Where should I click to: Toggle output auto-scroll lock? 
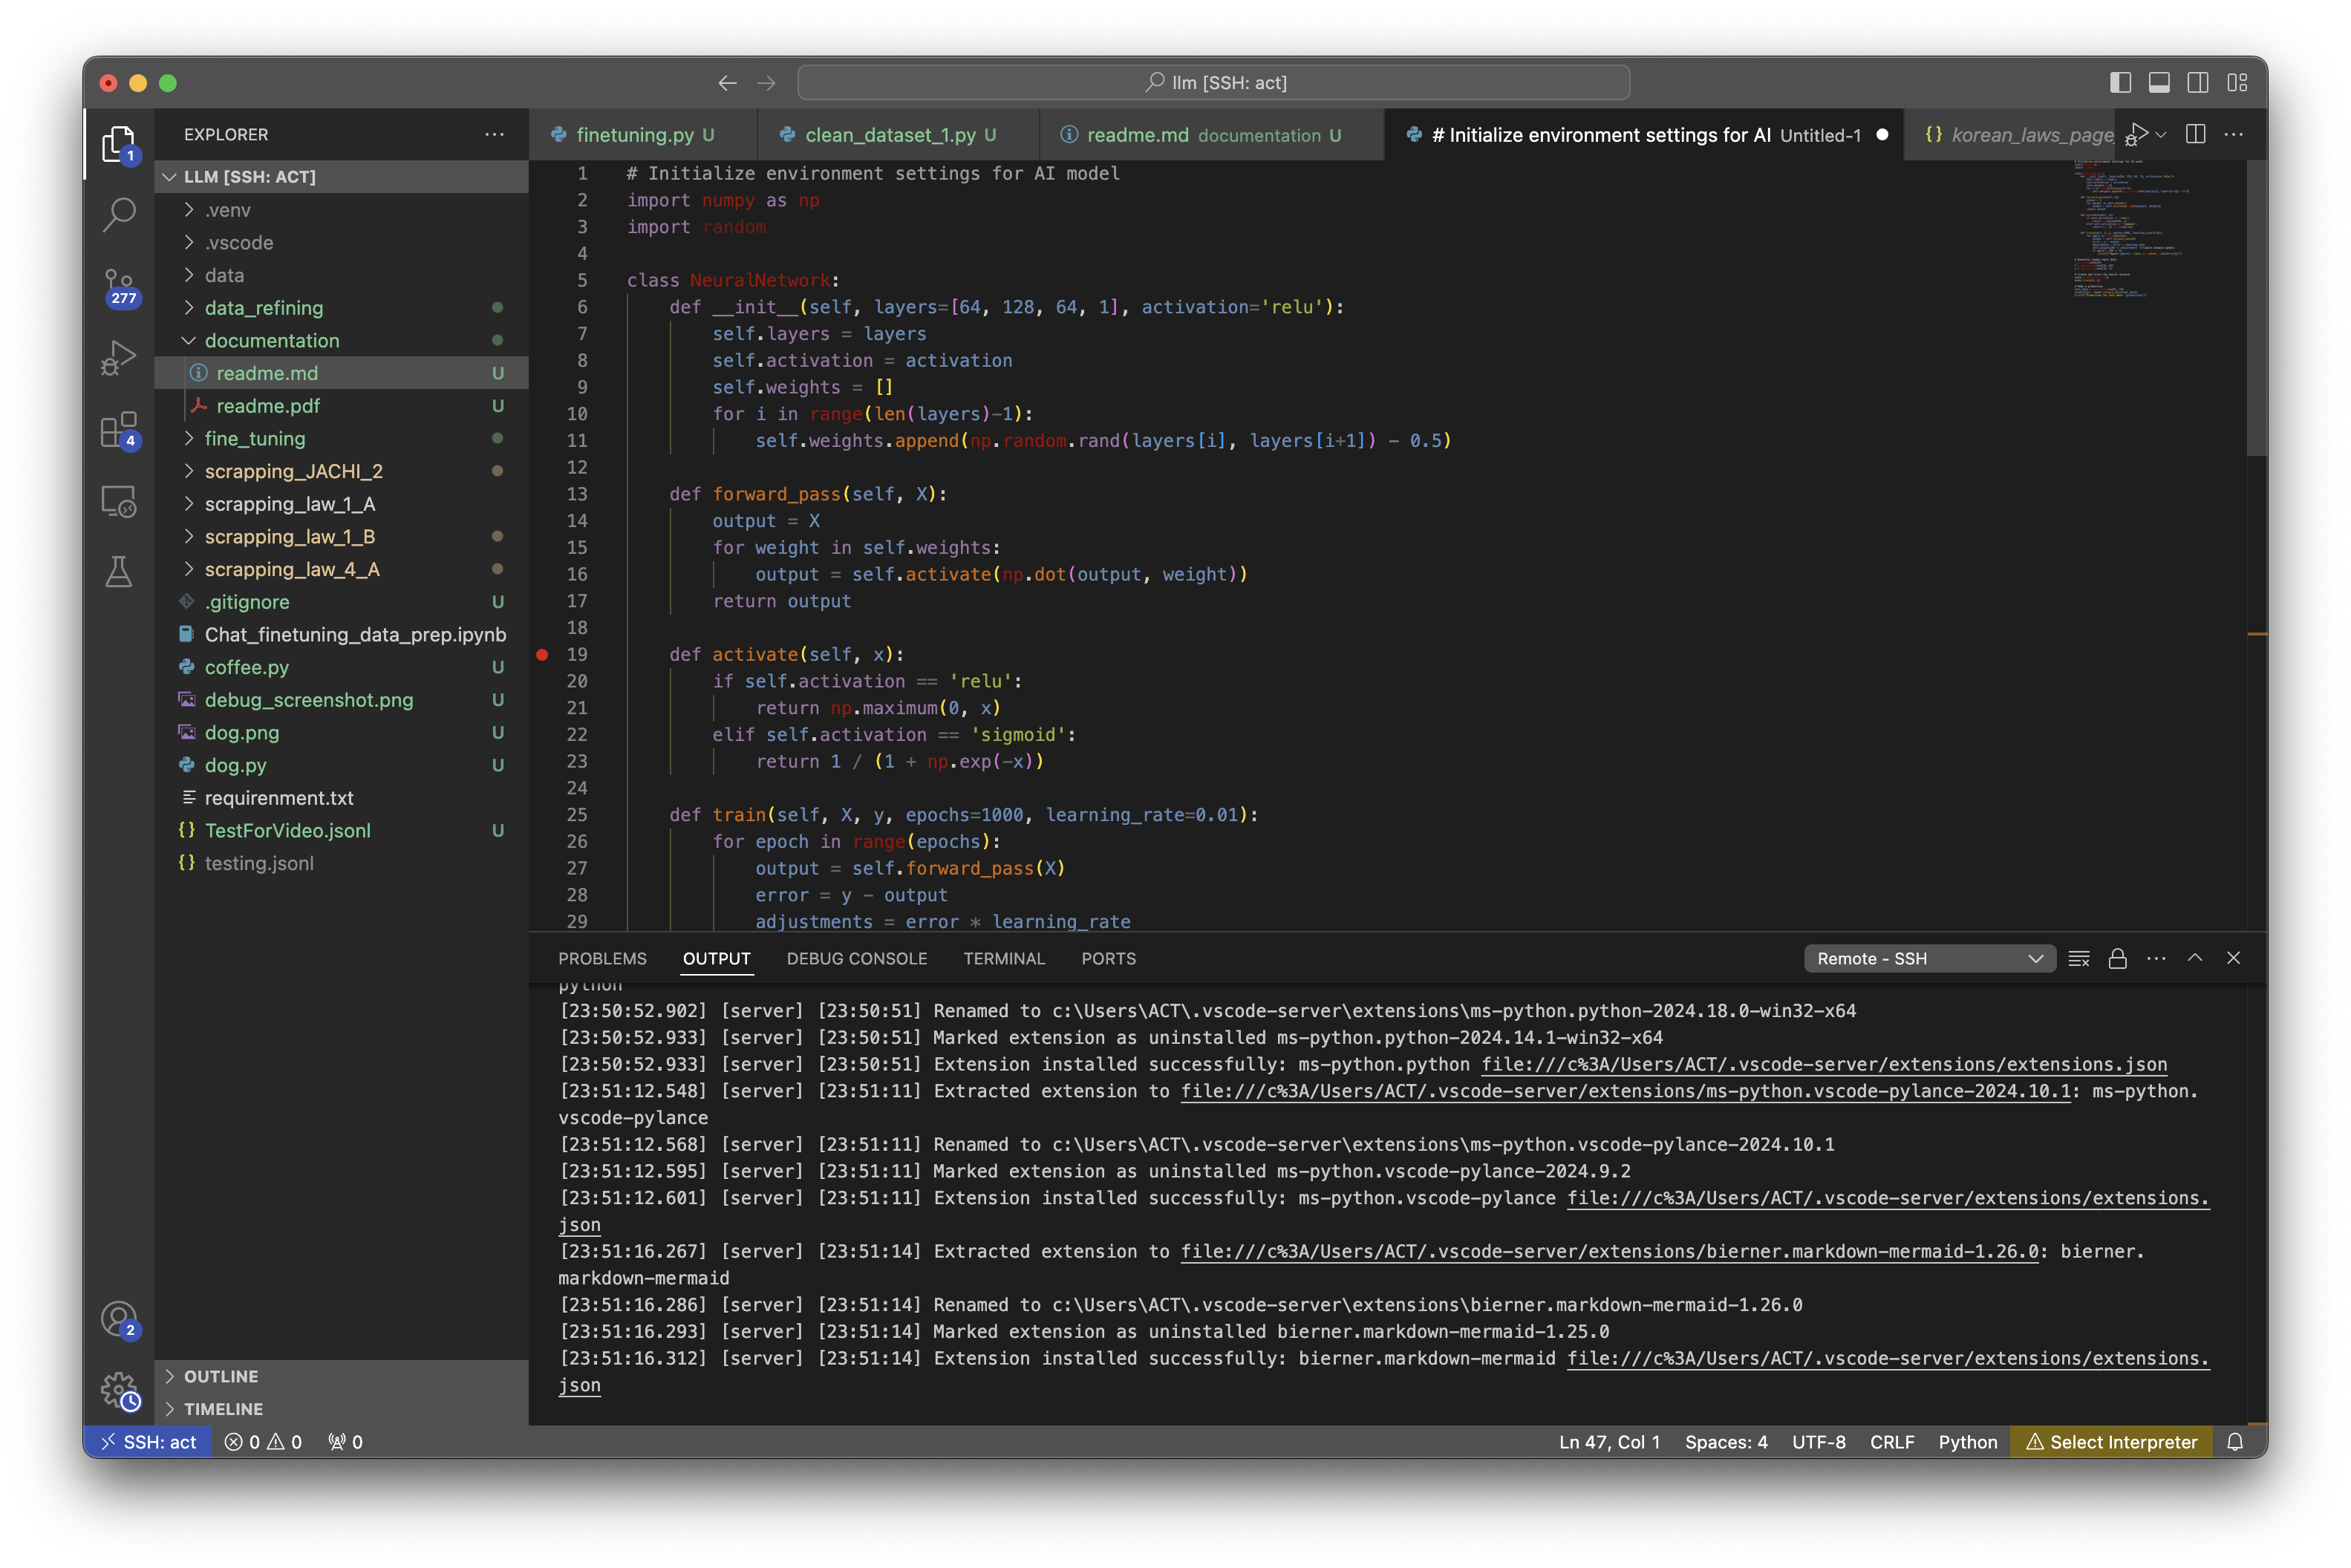click(2117, 958)
